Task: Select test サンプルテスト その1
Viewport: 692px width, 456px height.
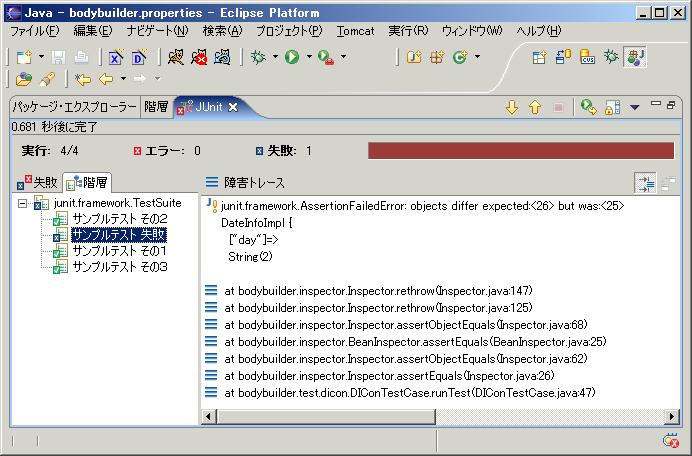Action: [x=120, y=251]
